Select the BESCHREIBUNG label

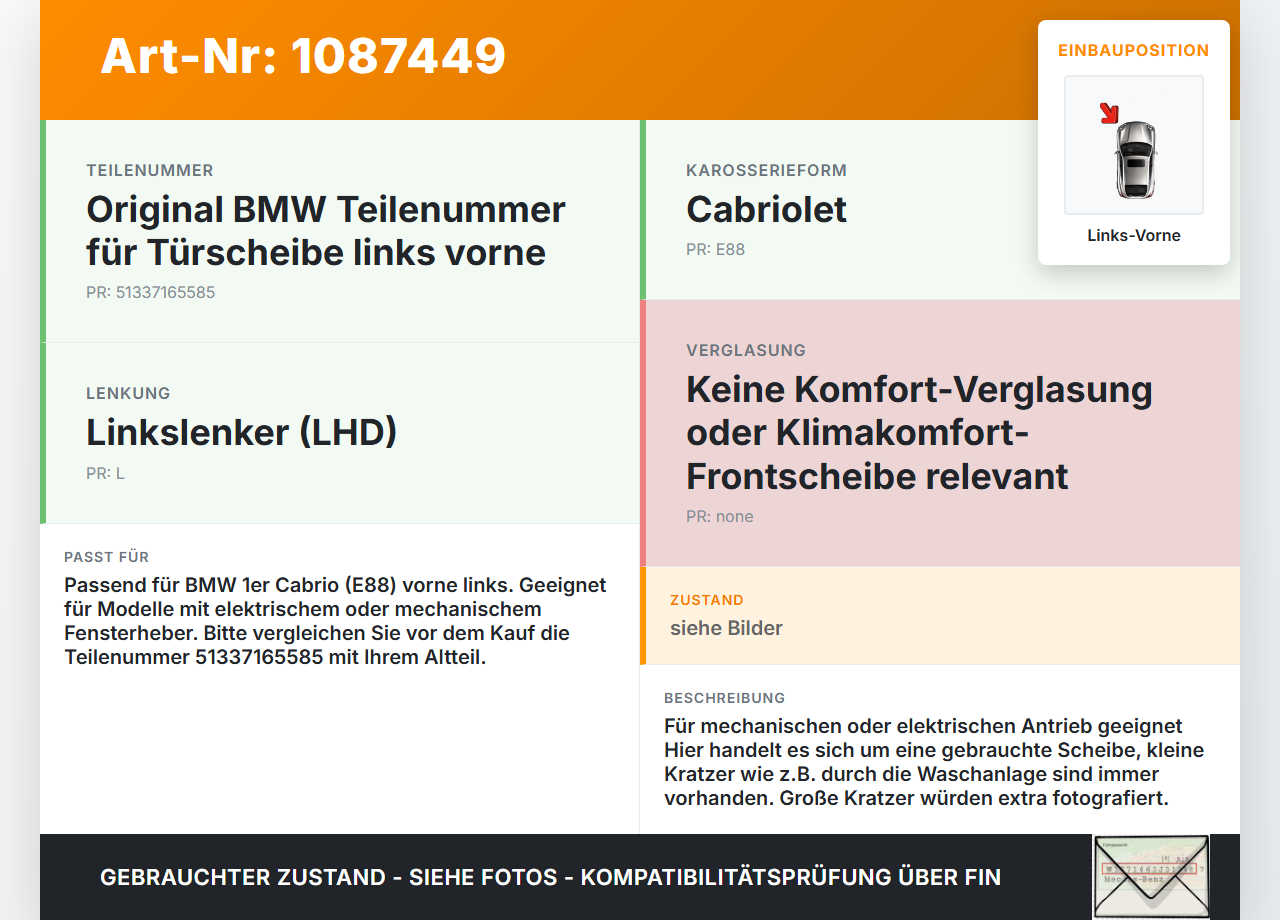coord(725,698)
